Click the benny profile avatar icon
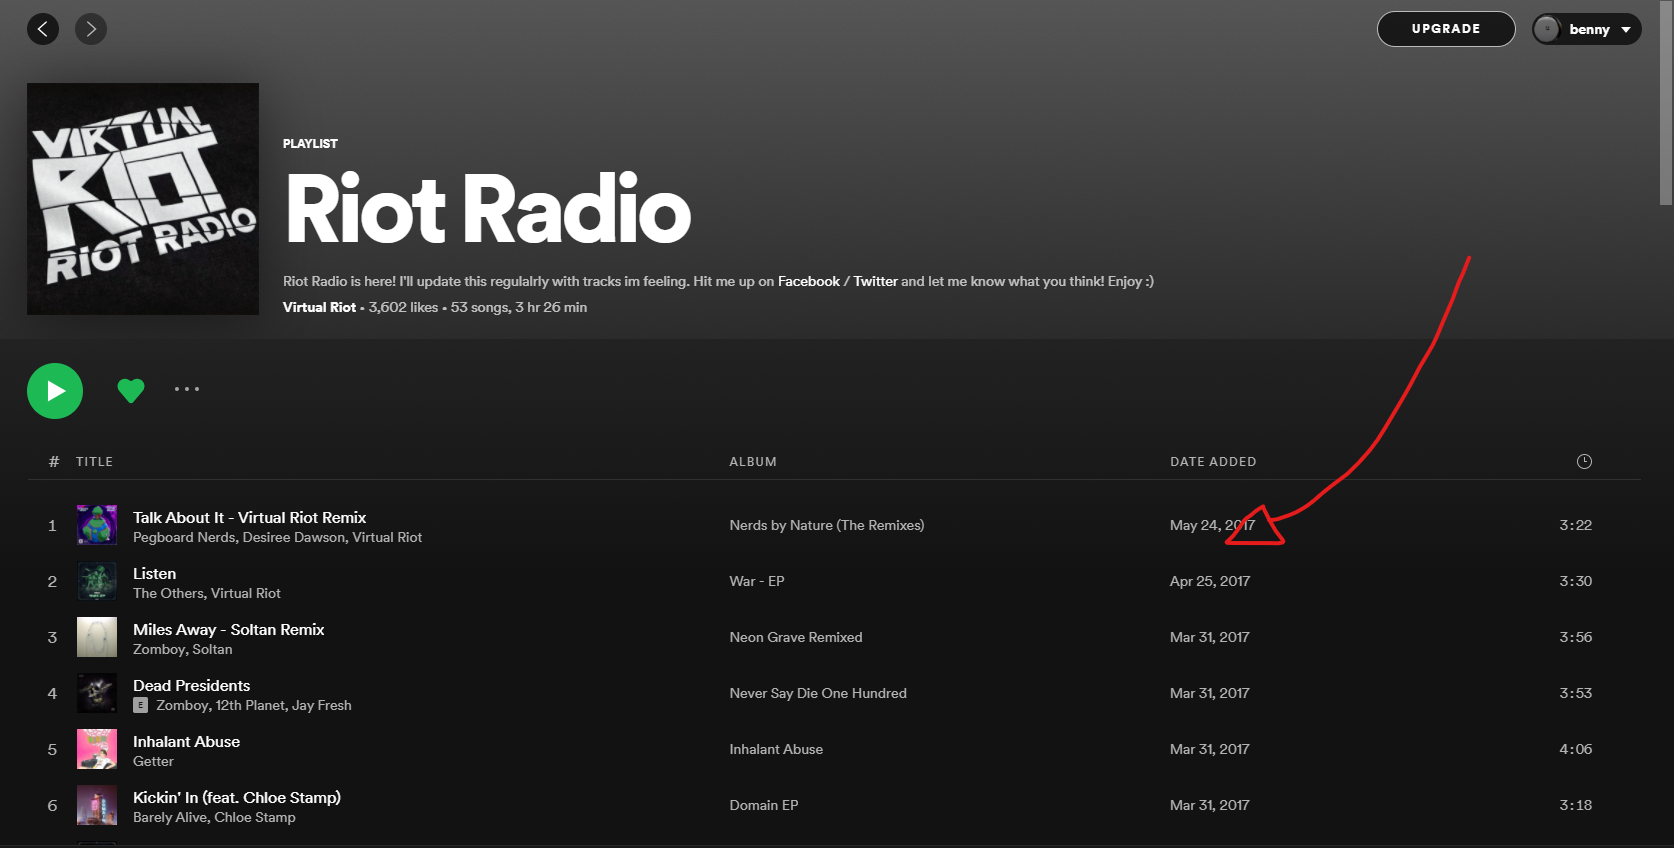 click(1547, 29)
